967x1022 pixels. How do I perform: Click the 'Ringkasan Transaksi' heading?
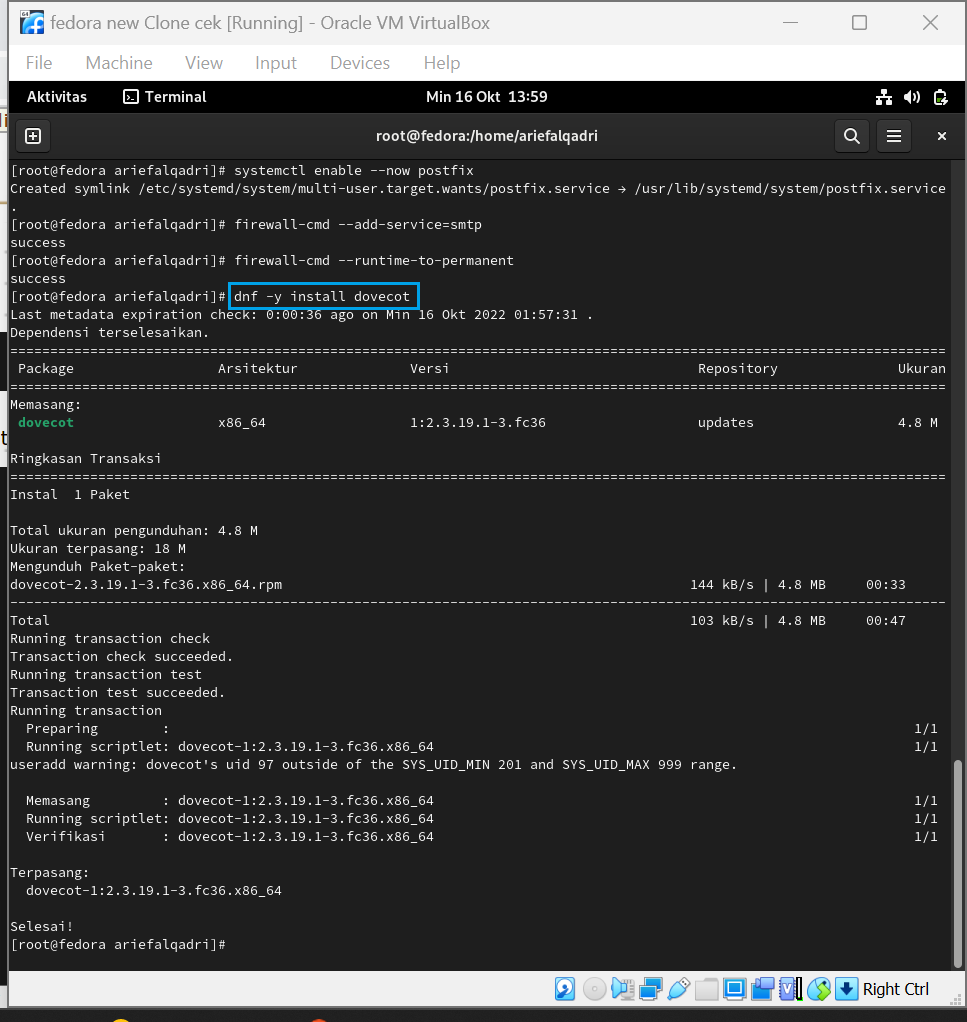pyautogui.click(x=85, y=458)
